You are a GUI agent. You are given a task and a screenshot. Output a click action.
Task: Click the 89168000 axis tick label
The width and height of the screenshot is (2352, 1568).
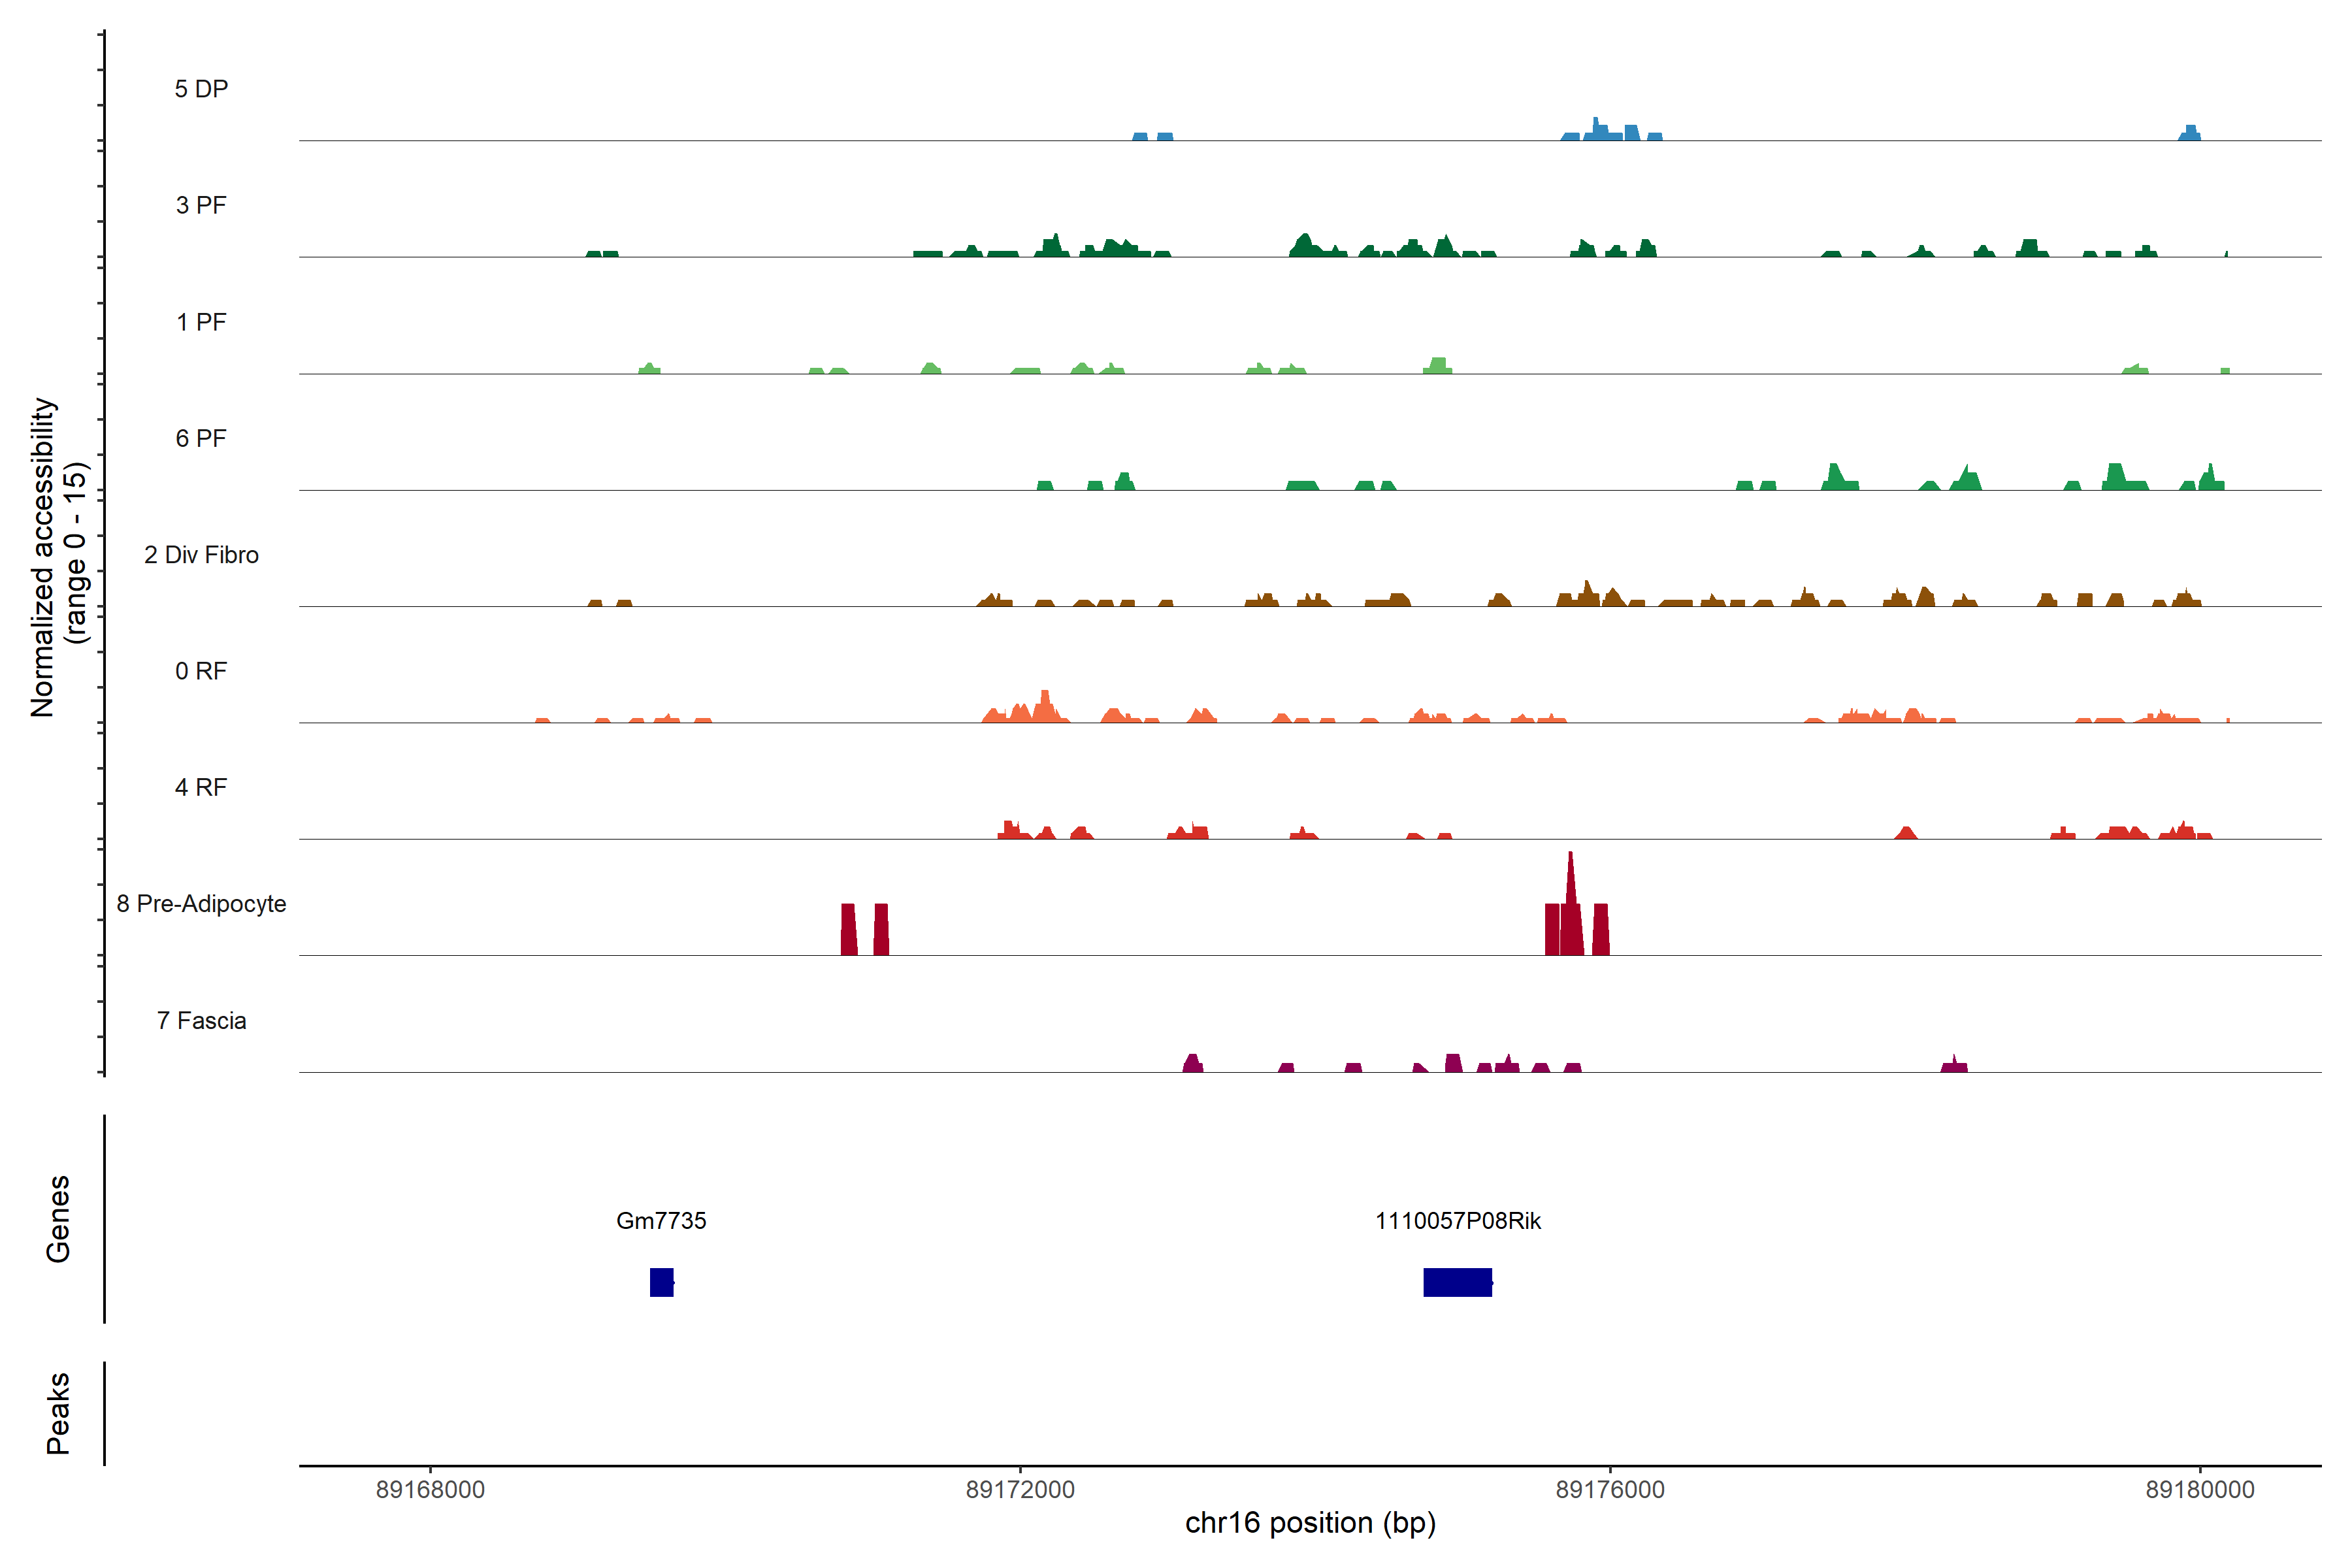[430, 1489]
